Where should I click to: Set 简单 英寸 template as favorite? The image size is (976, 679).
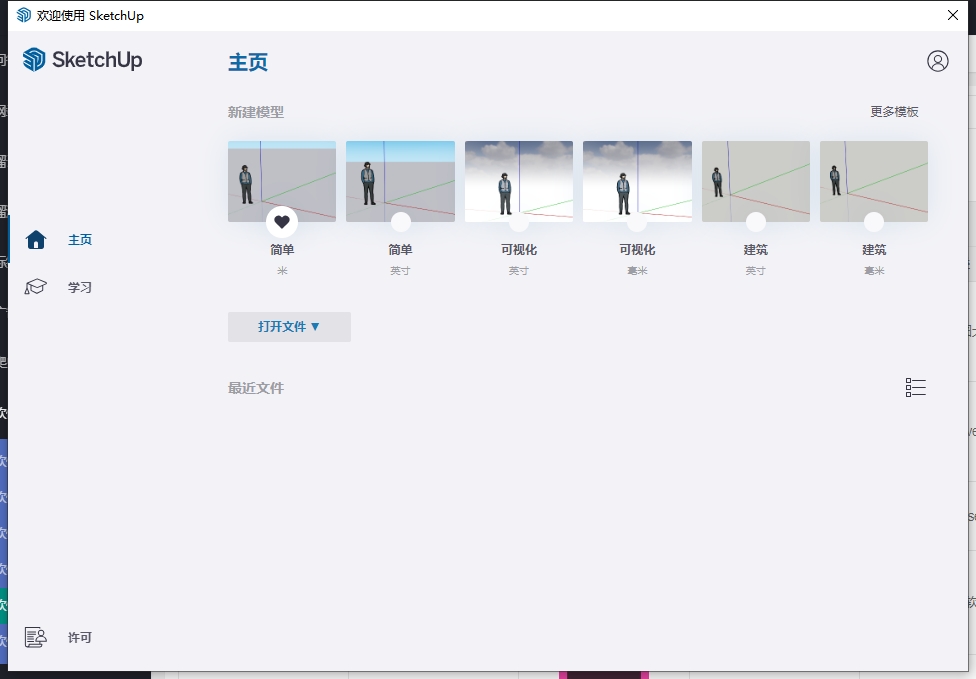point(400,222)
